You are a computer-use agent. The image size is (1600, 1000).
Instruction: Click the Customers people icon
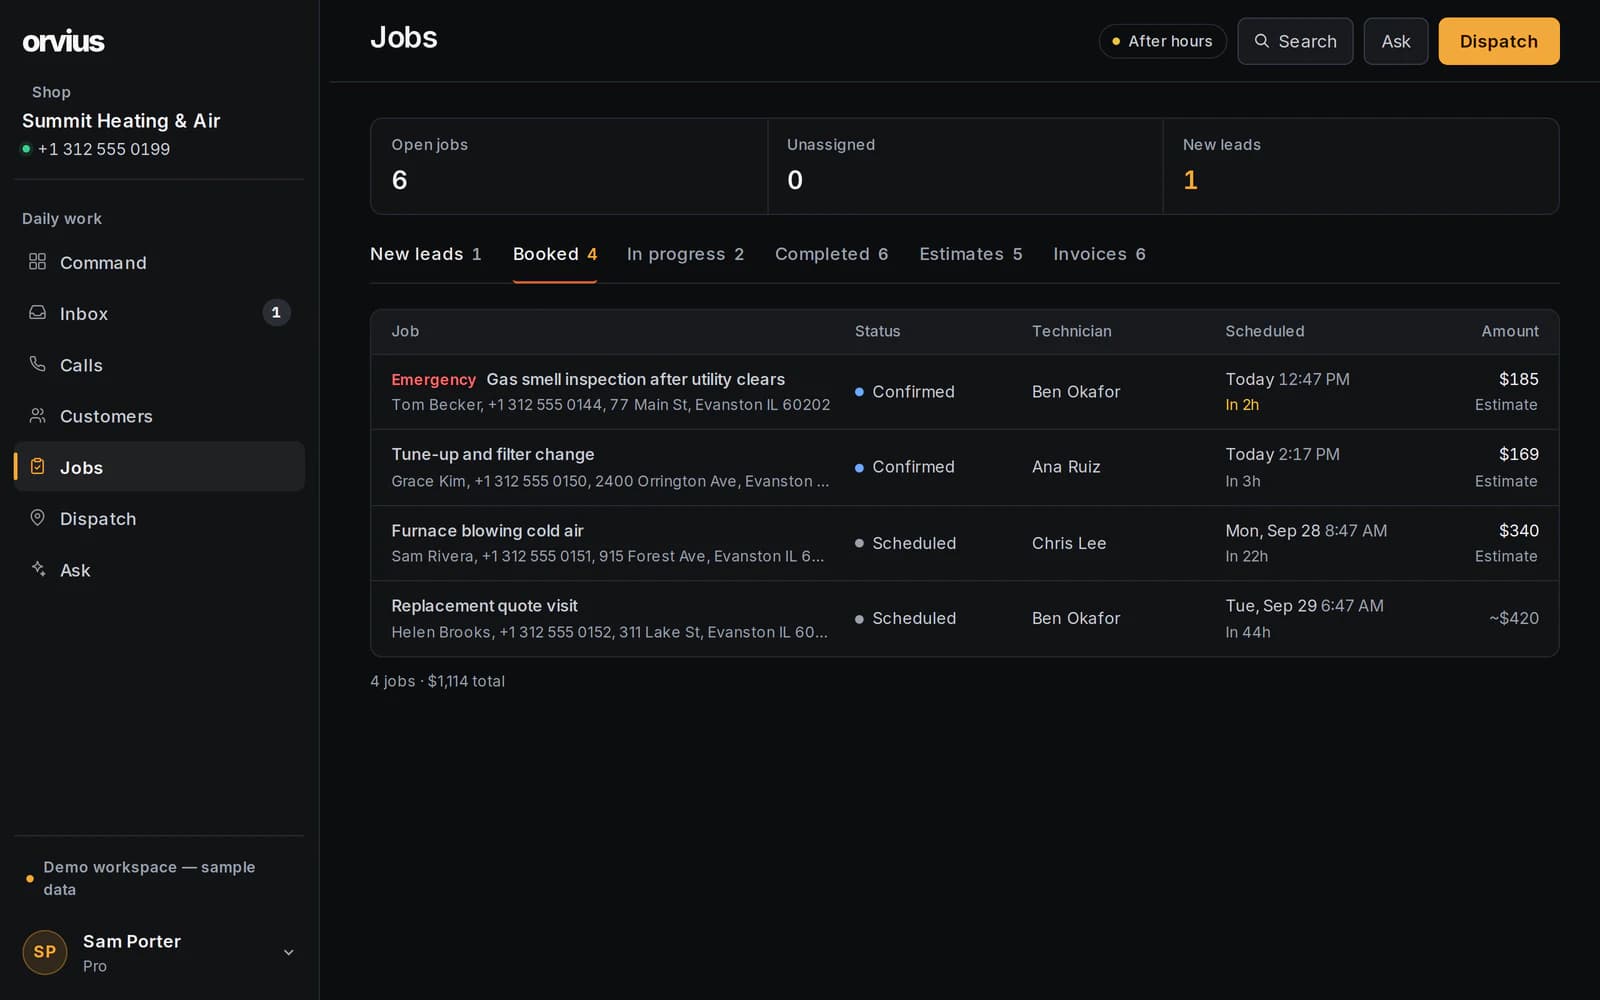(37, 415)
